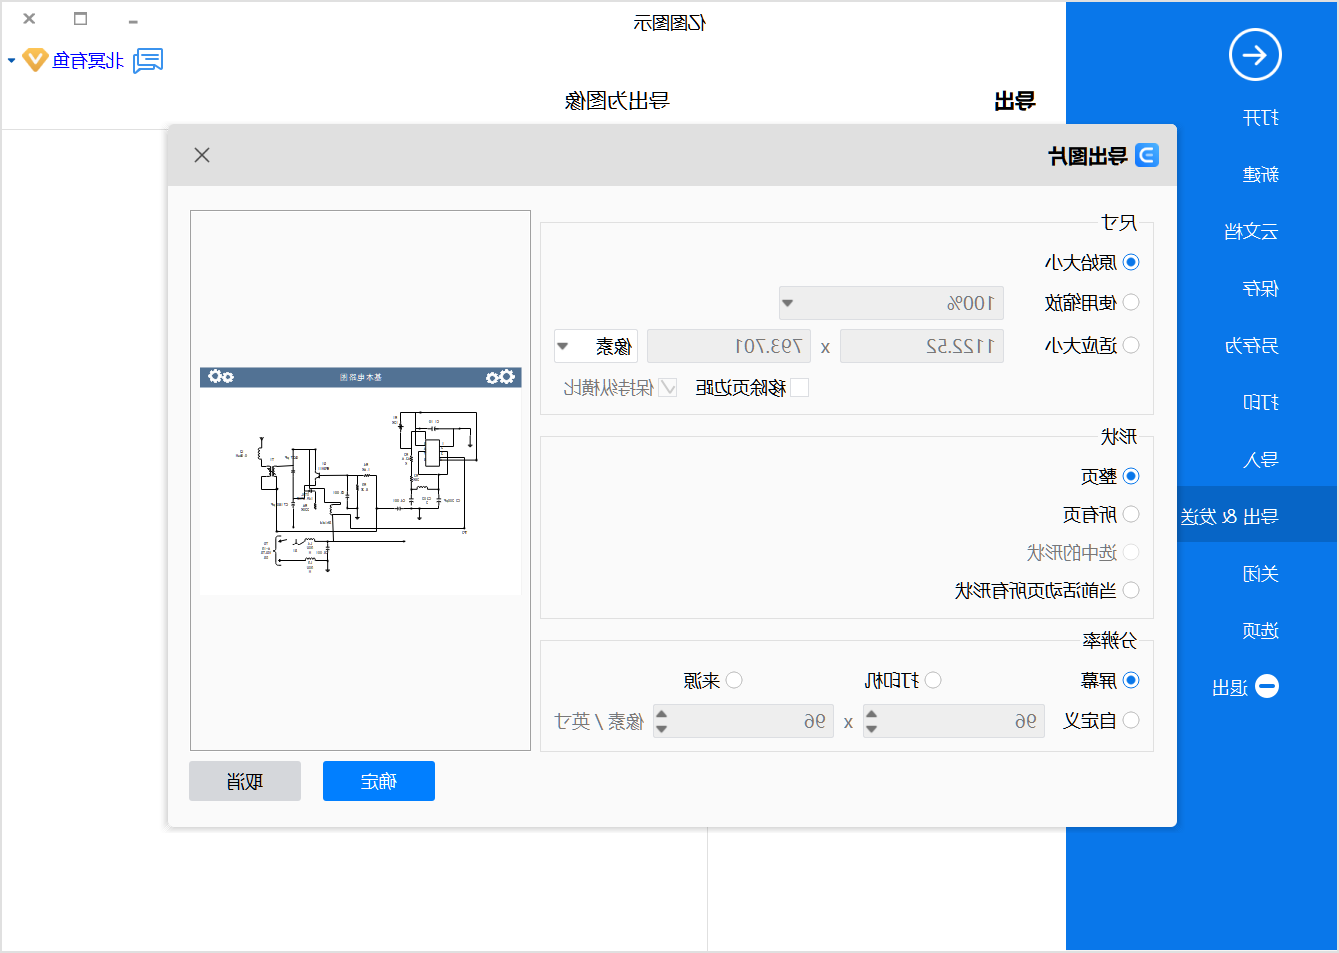Click the 退出 minus circle icon

pos(1267,686)
